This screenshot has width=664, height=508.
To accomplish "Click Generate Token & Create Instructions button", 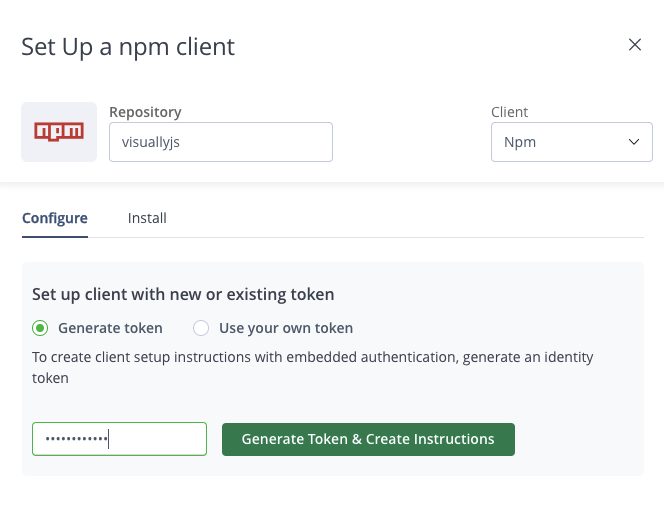I will [x=368, y=439].
